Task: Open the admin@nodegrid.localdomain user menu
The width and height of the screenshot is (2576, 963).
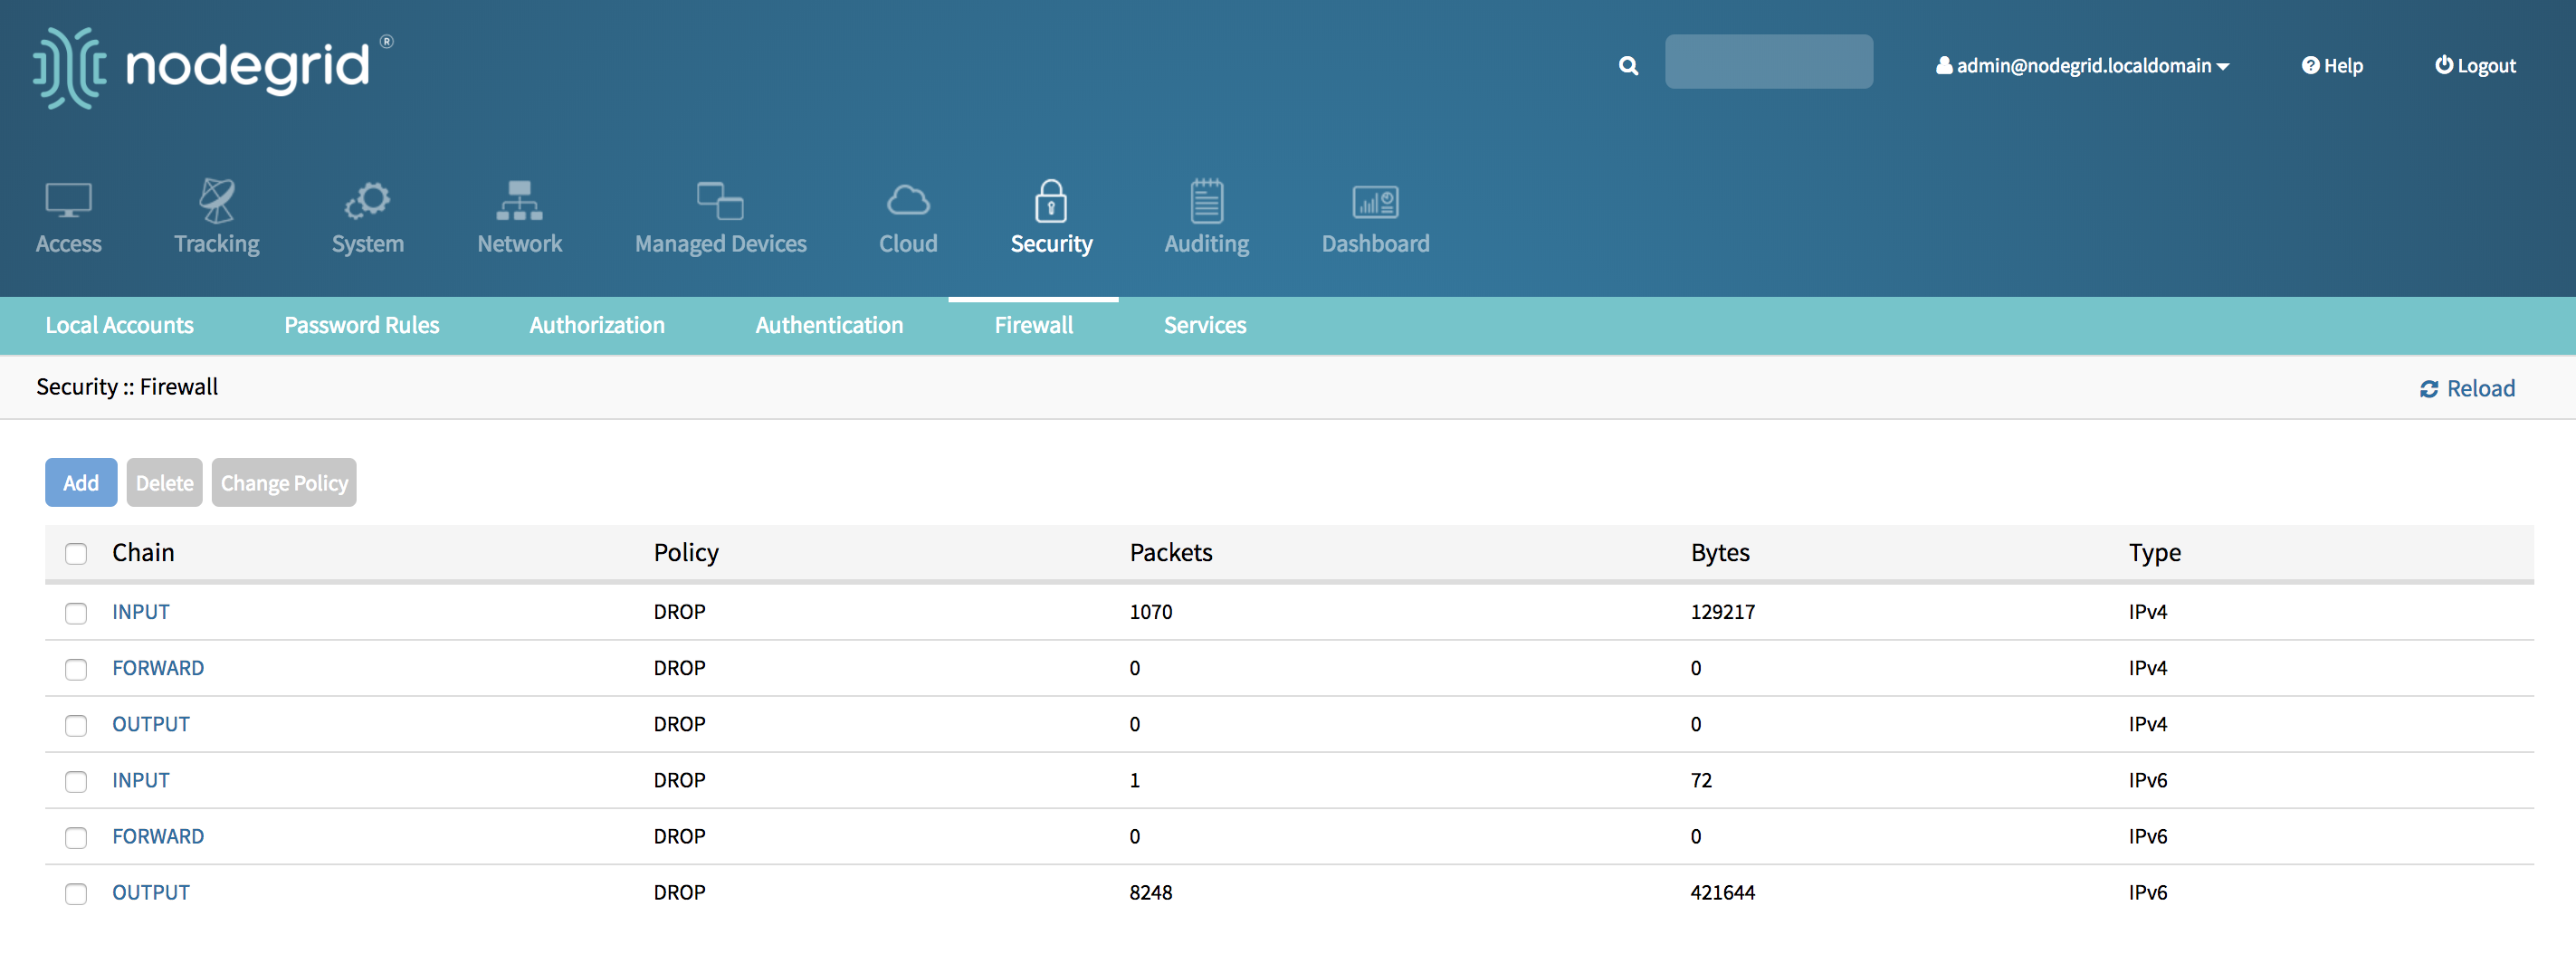Action: coord(2083,66)
